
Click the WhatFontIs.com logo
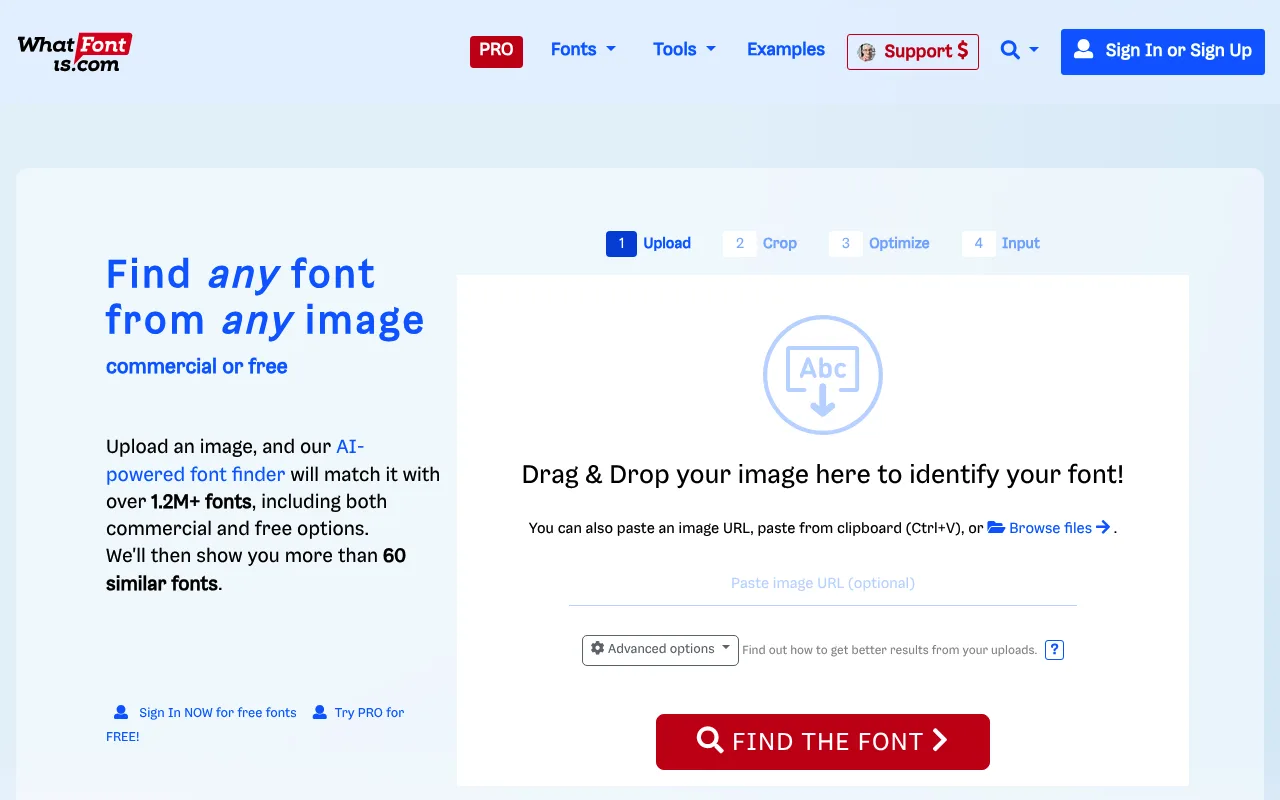click(x=75, y=52)
